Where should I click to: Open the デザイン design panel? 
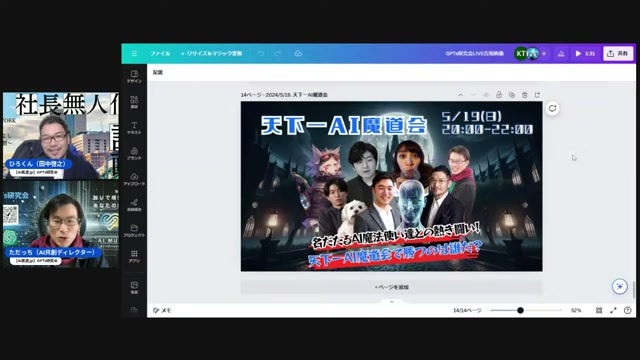click(x=134, y=76)
